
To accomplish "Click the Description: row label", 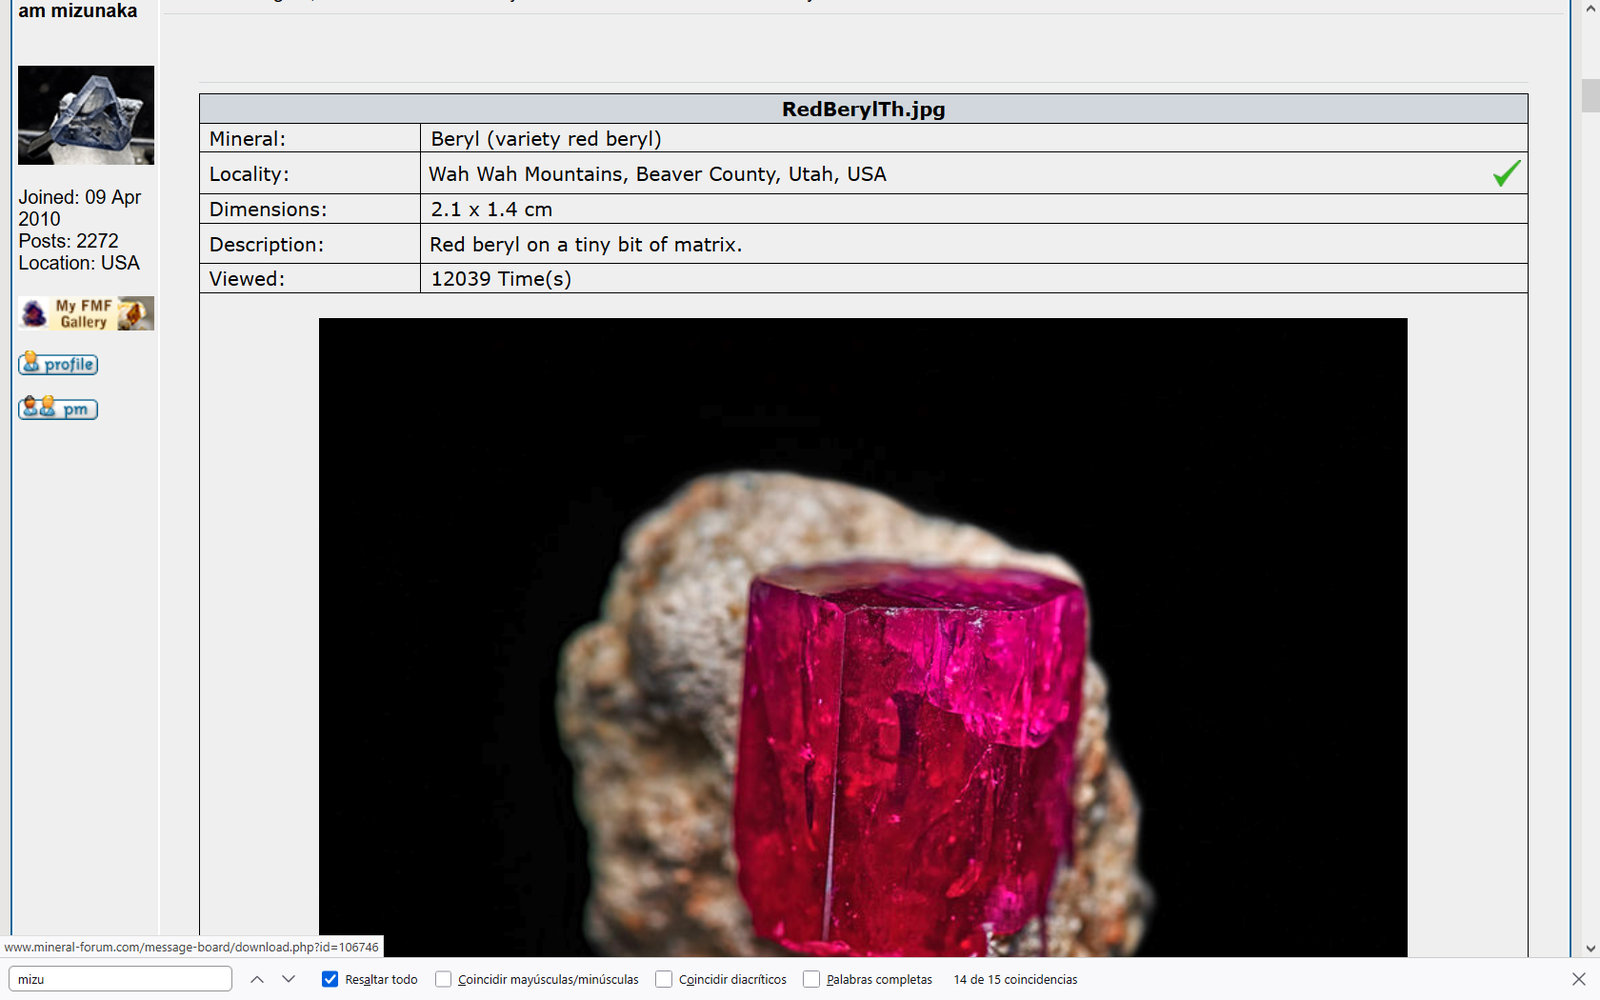I will coord(266,244).
